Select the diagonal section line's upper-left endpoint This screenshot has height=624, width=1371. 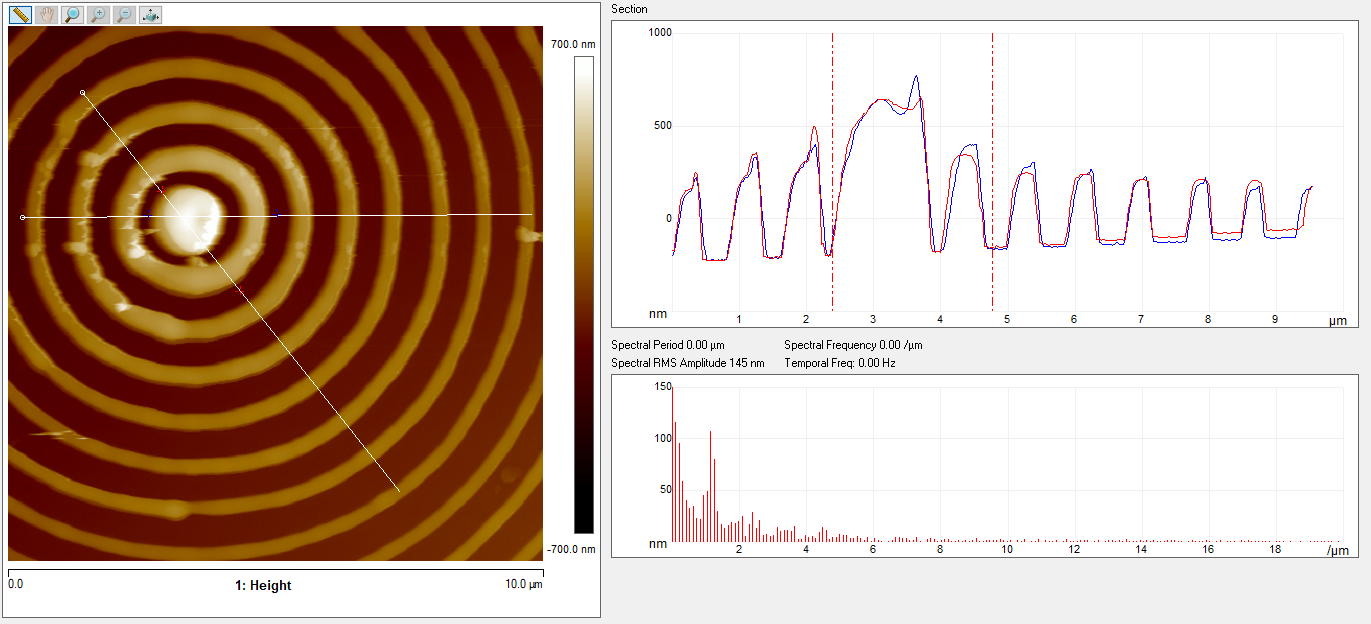click(x=83, y=93)
